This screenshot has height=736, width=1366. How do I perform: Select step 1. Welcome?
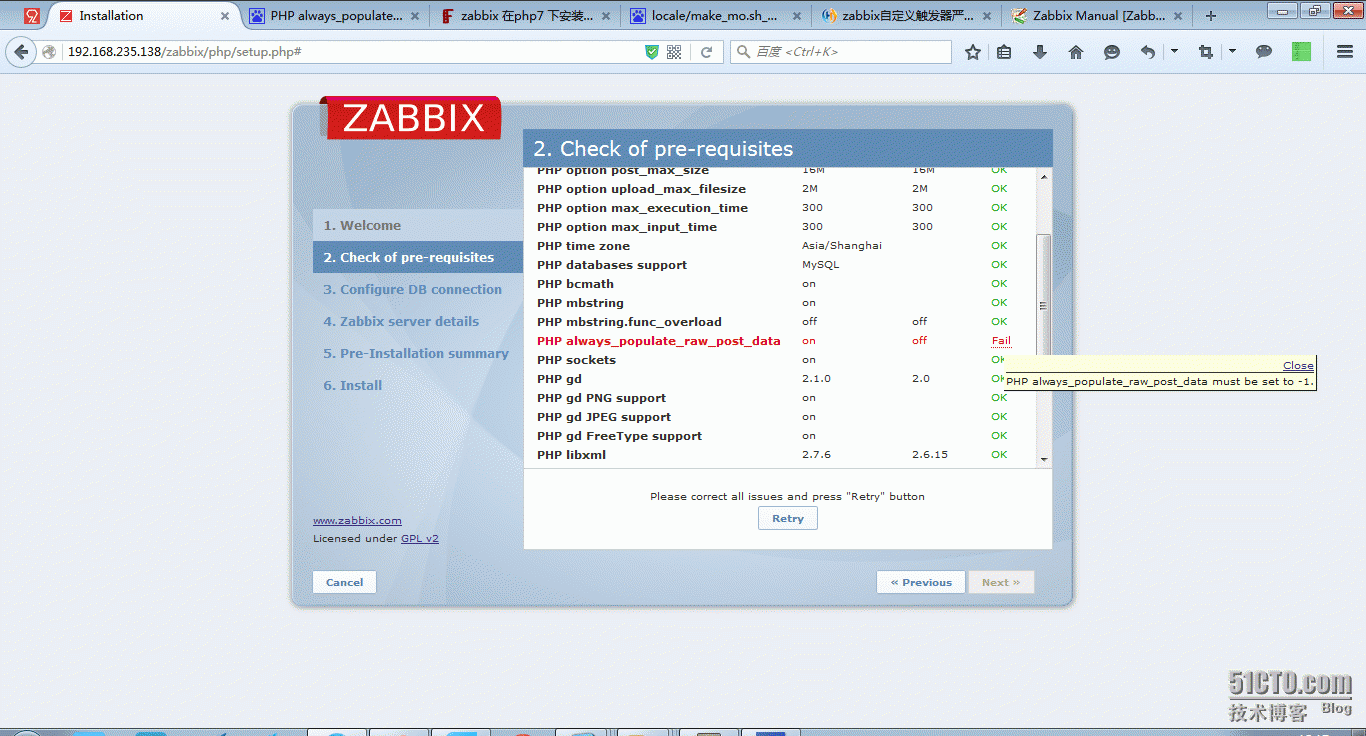coord(418,225)
